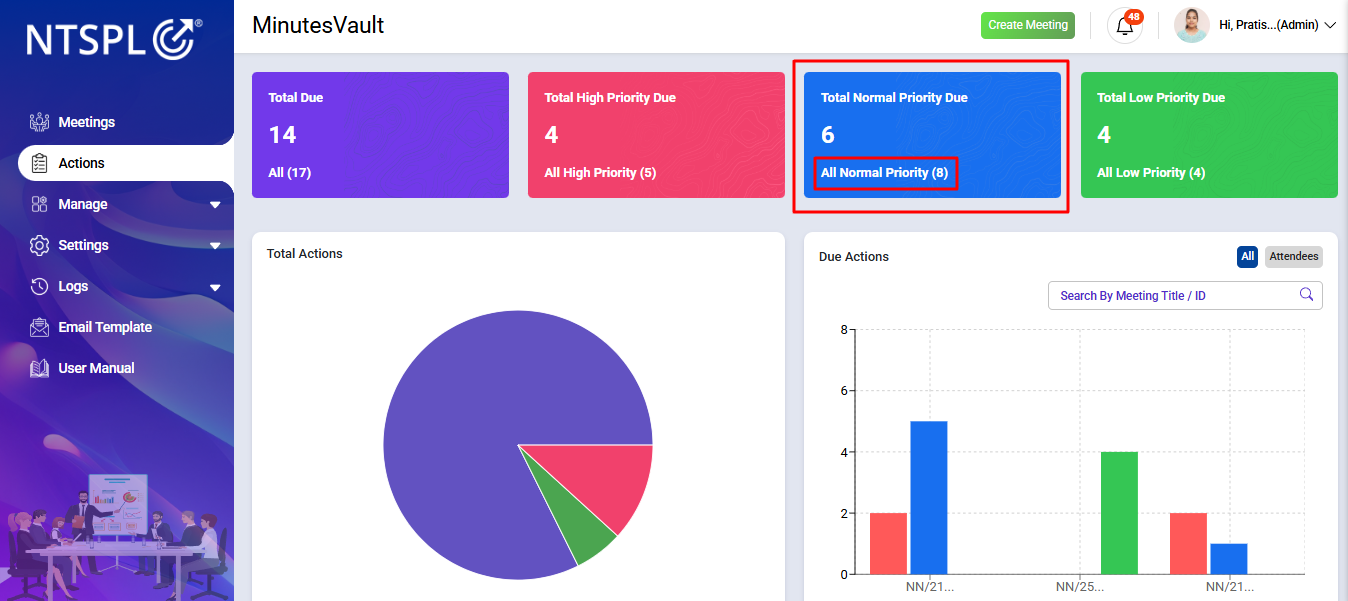Open the All Low Priority (4) link
1348x601 pixels.
[x=1151, y=173]
